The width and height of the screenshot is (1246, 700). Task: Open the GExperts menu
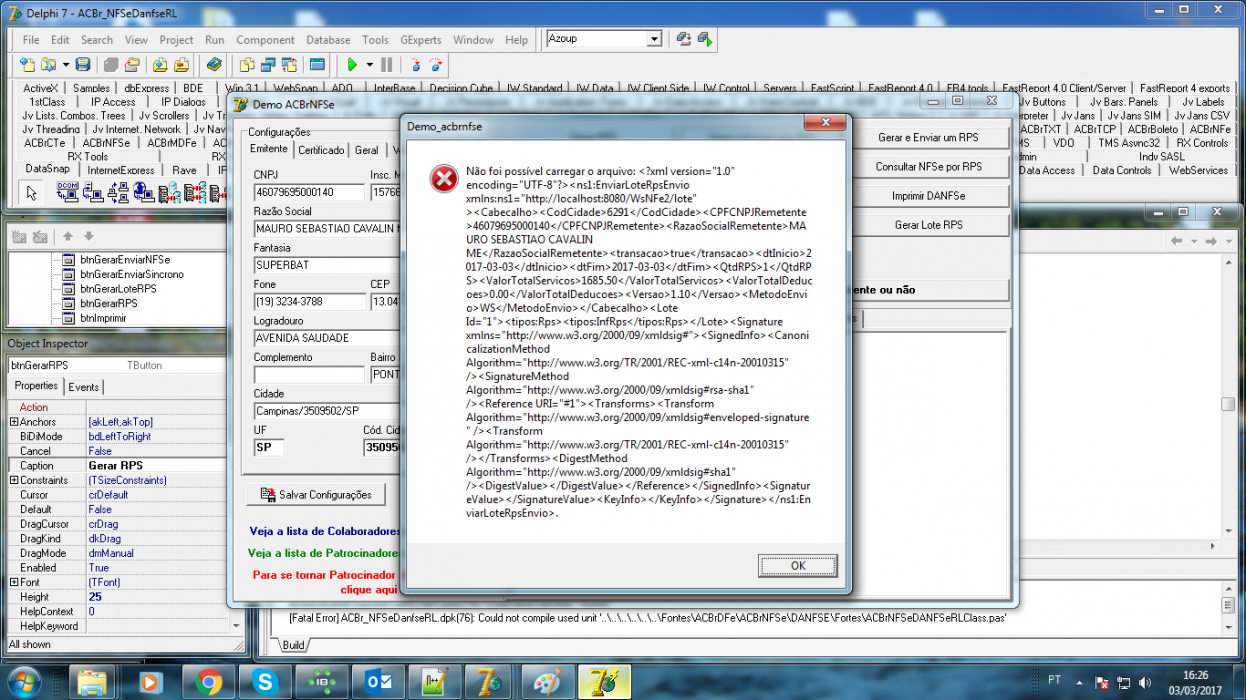420,40
